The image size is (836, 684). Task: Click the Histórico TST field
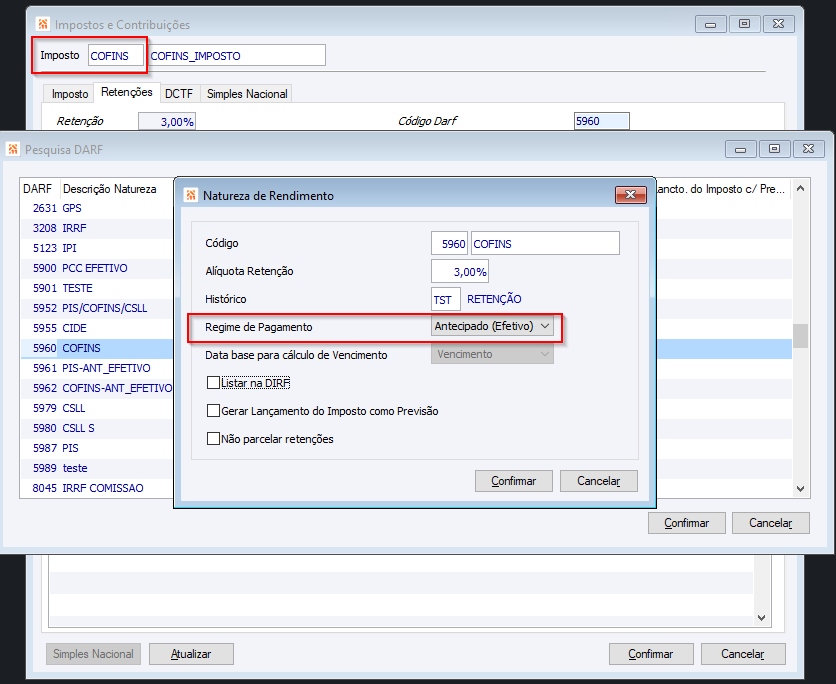(445, 300)
